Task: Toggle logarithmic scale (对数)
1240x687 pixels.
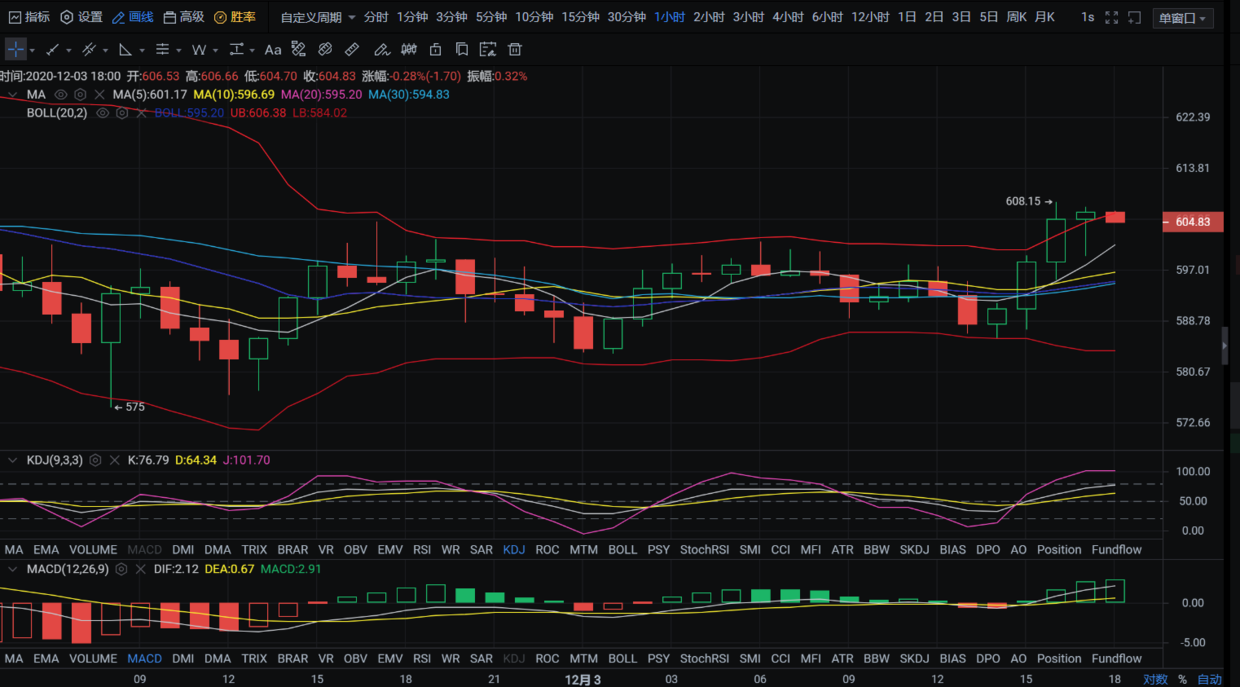Action: click(1155, 679)
